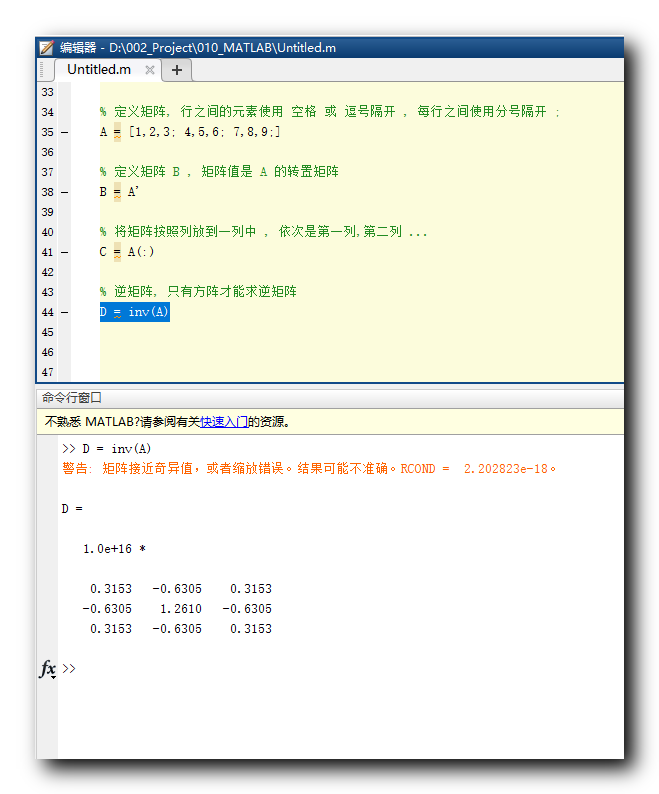Click line number 47 in gutter
This screenshot has height=794, width=659.
(48, 372)
